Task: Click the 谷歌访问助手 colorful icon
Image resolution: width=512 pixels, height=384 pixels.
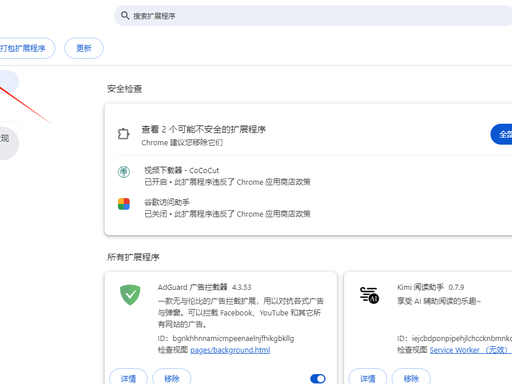Action: (124, 204)
